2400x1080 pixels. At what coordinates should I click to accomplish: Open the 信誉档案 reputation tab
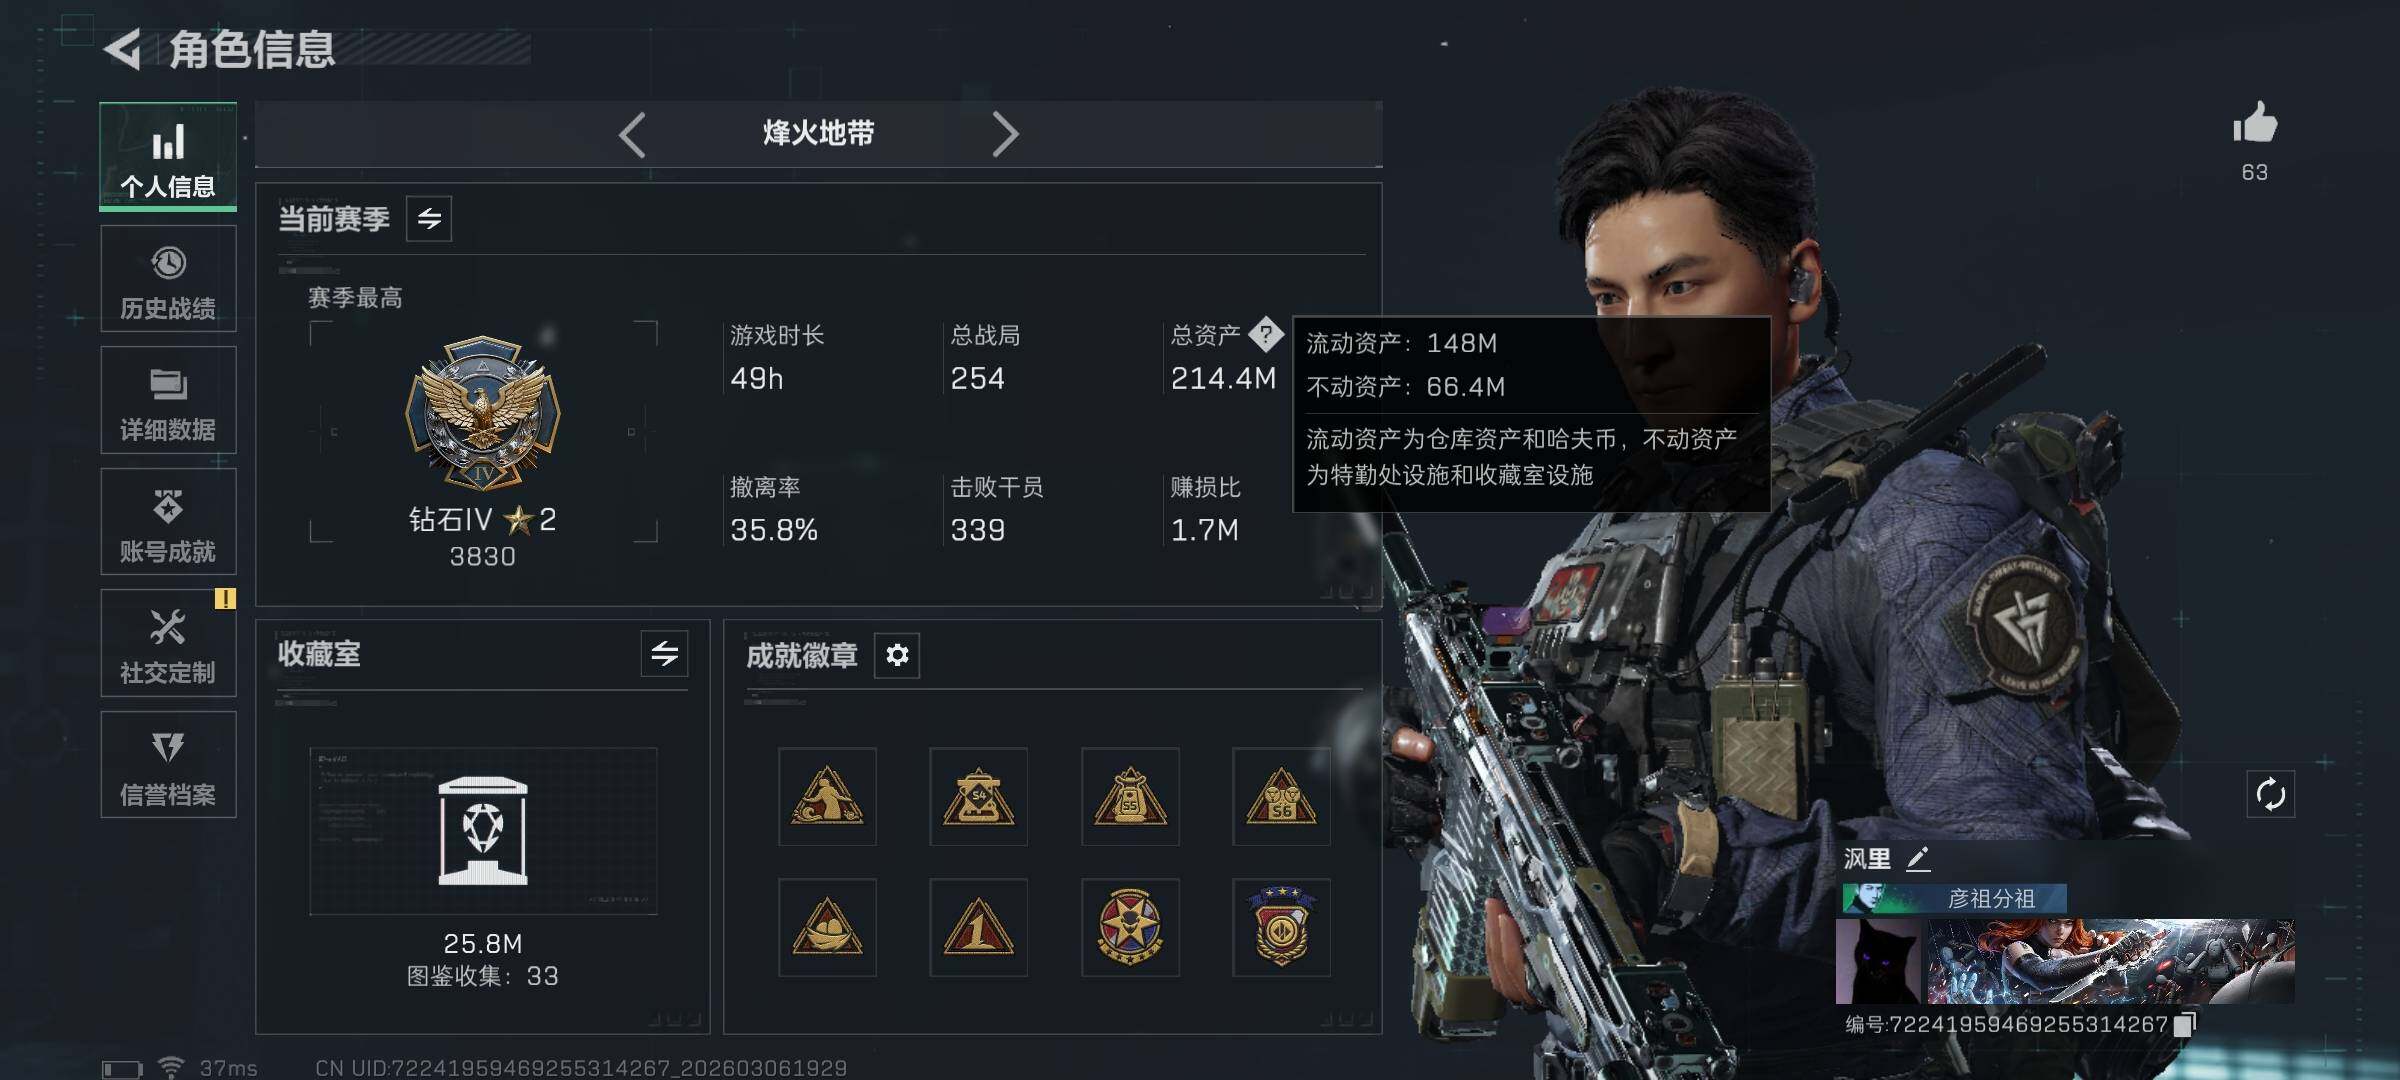[168, 765]
